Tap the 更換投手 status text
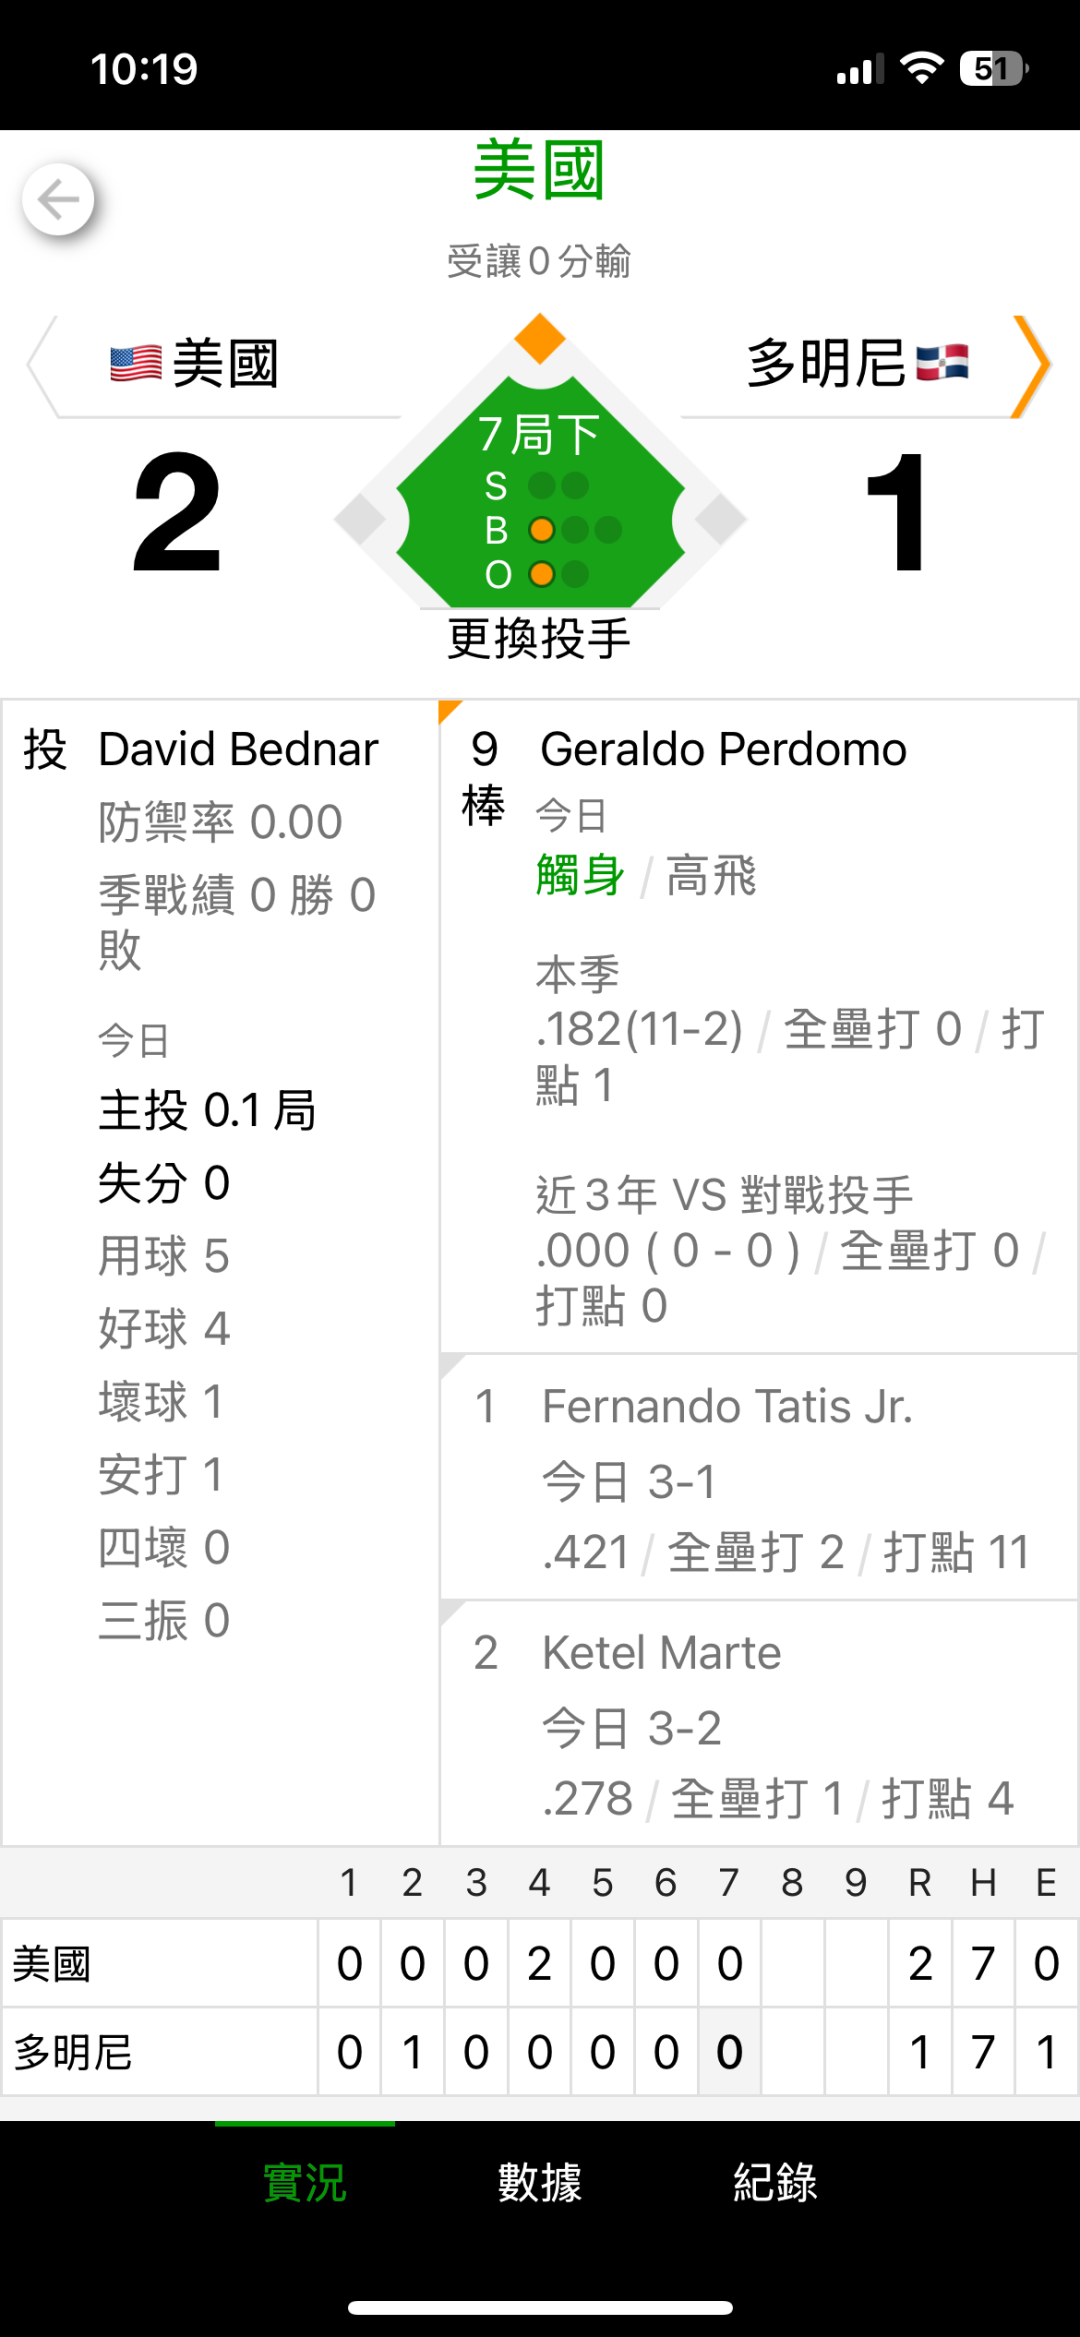Image resolution: width=1080 pixels, height=2337 pixels. [539, 639]
